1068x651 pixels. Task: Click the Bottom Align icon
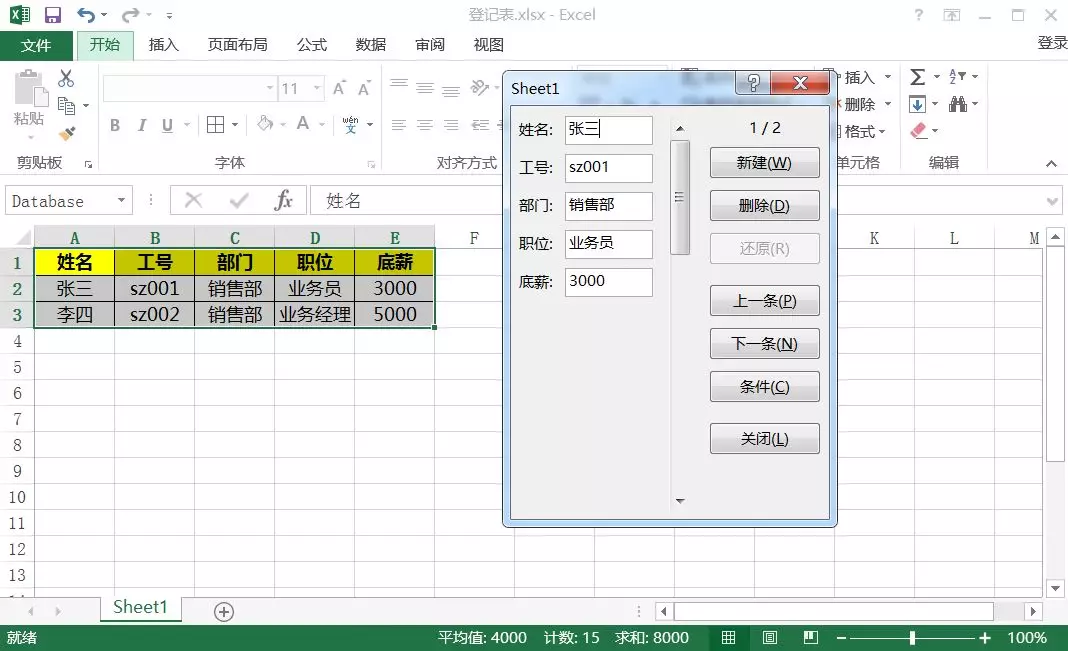pos(451,91)
